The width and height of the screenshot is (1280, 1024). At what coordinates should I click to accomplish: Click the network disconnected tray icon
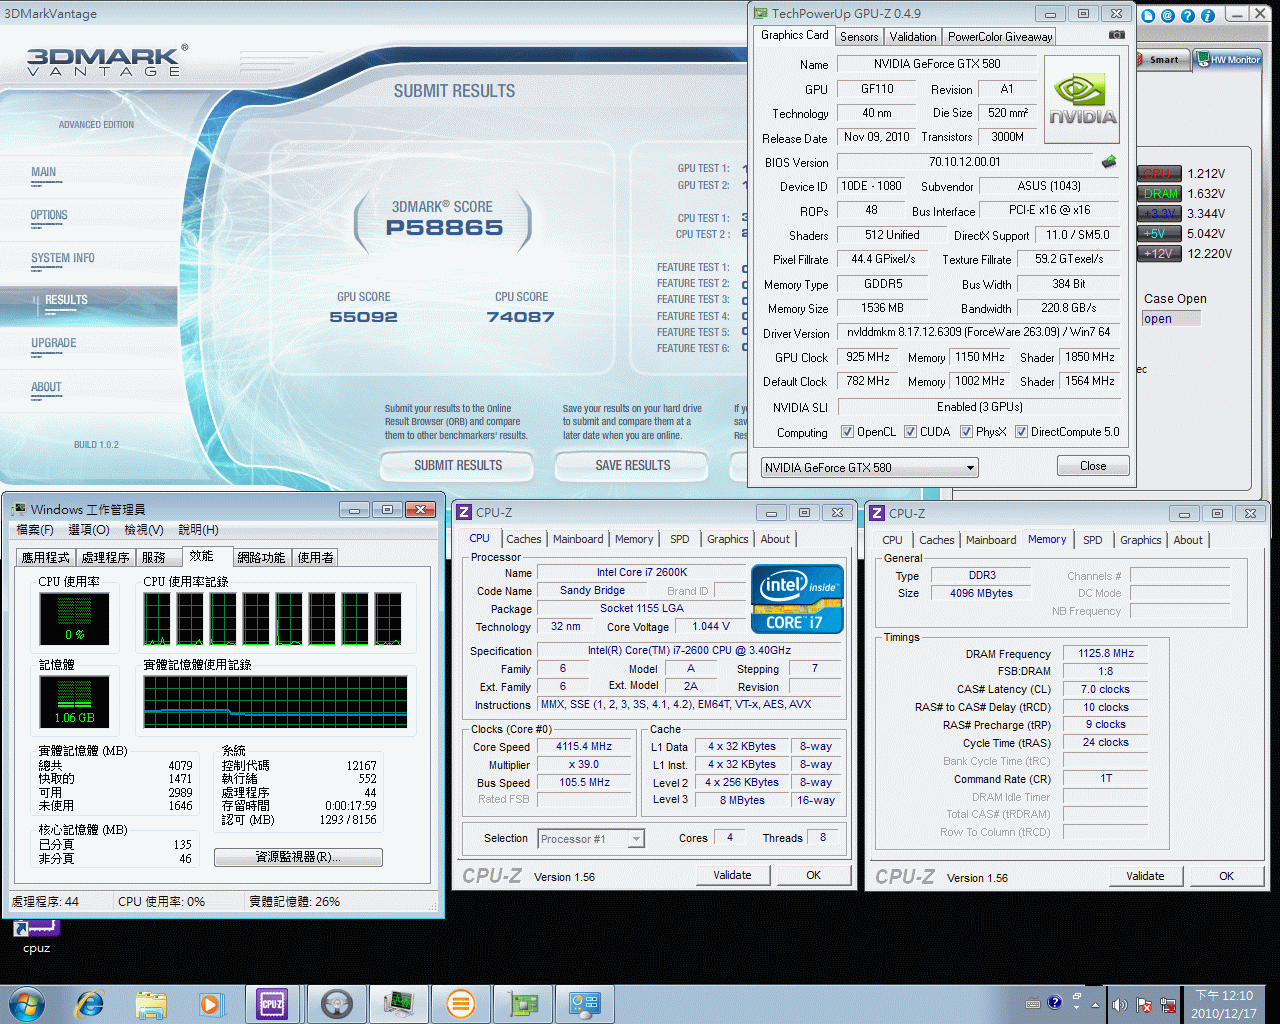(1166, 1004)
